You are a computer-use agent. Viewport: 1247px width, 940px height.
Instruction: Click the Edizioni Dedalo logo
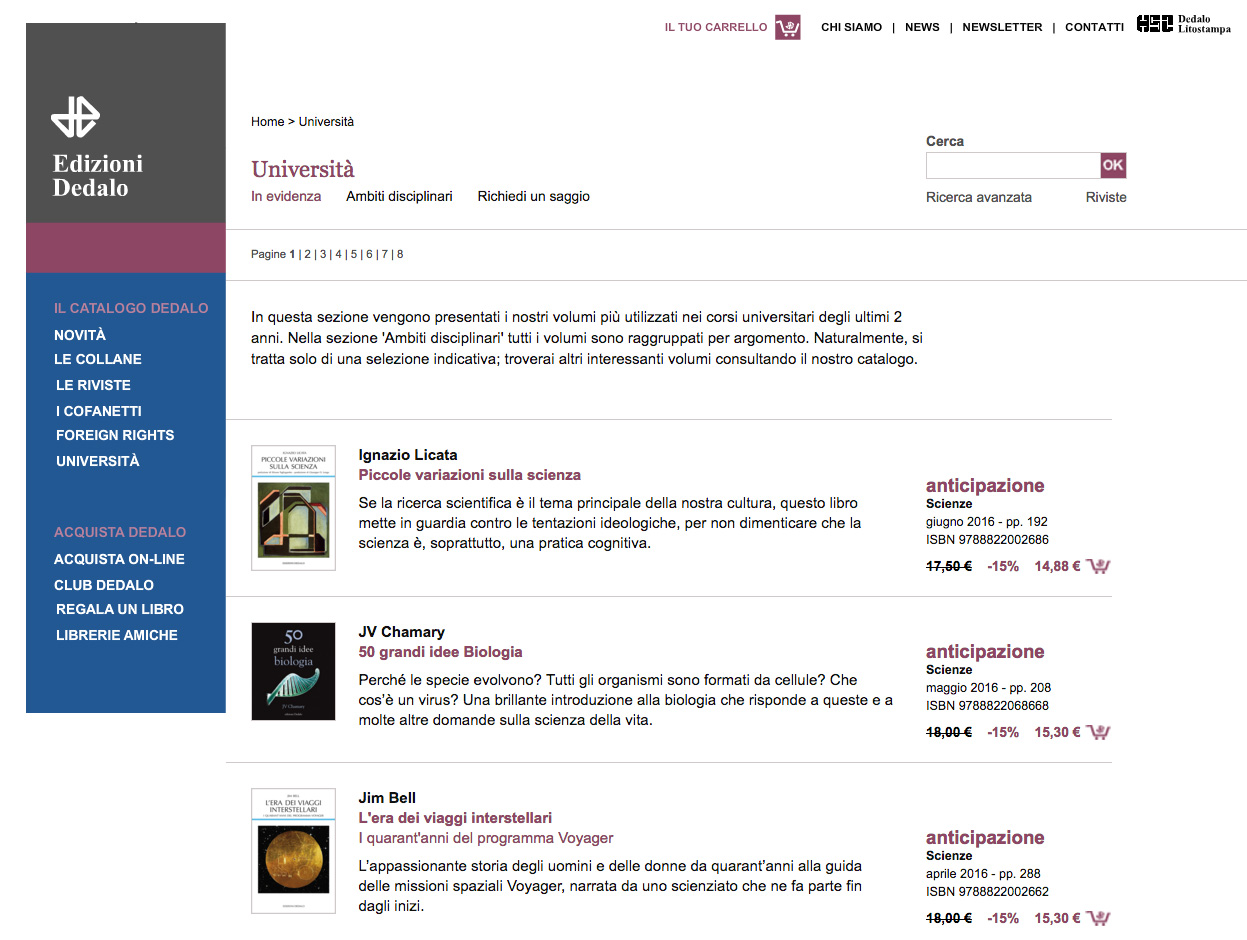coord(98,148)
